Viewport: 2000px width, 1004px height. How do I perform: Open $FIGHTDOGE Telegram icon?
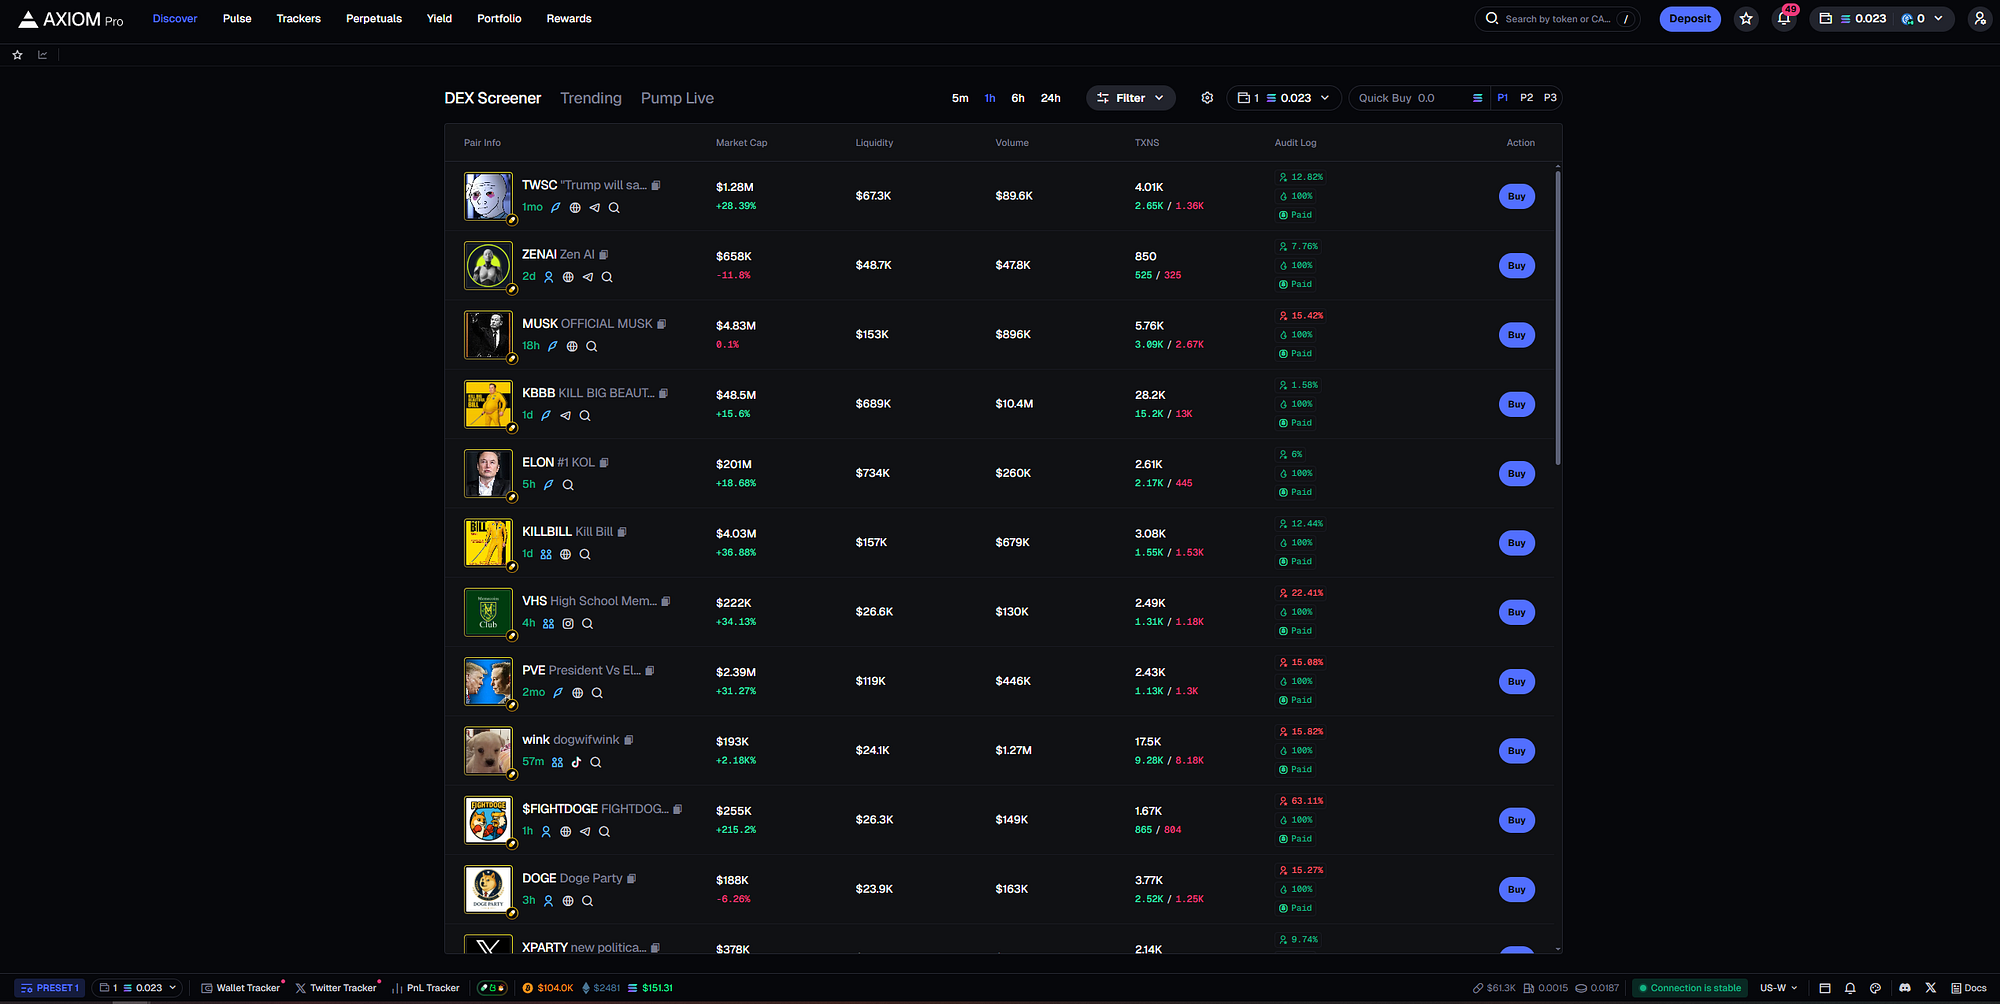[585, 831]
